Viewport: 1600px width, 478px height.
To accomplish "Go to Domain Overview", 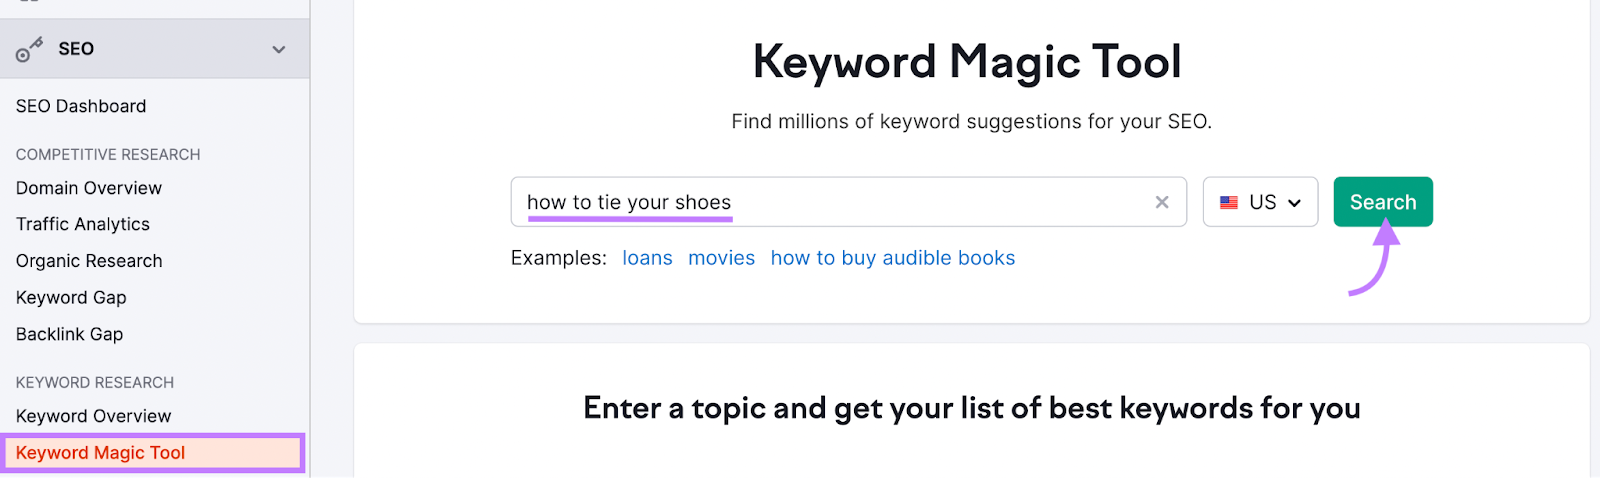I will tap(89, 188).
